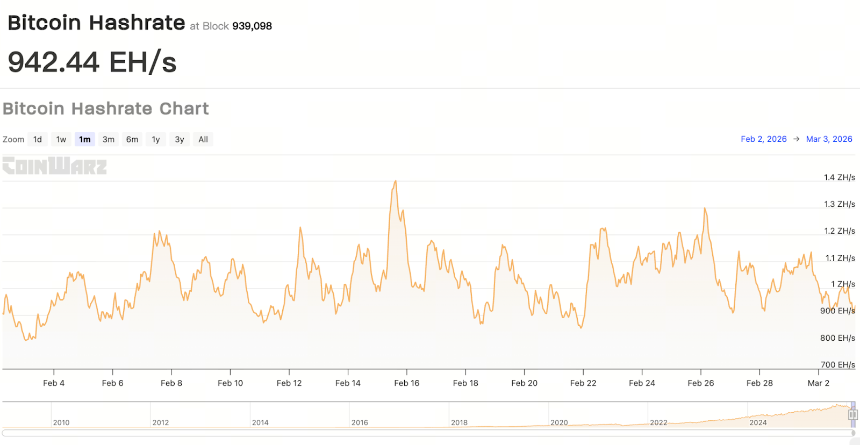
Task: Click the CoinWarz watermark logo
Action: (54, 166)
